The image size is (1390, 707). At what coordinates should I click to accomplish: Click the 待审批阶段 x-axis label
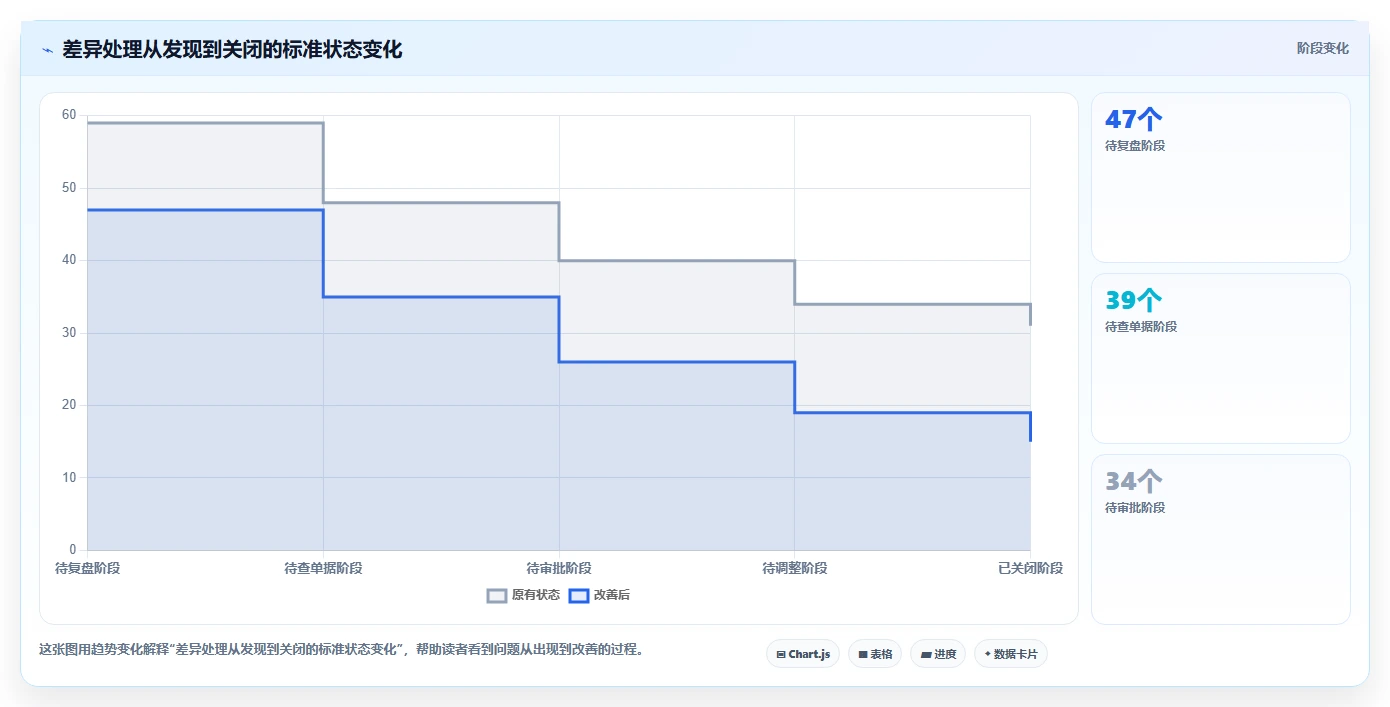(x=559, y=568)
